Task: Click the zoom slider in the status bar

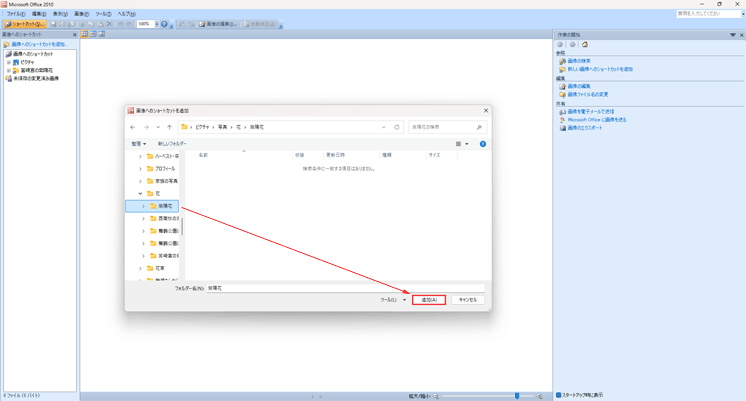Action: [x=517, y=396]
